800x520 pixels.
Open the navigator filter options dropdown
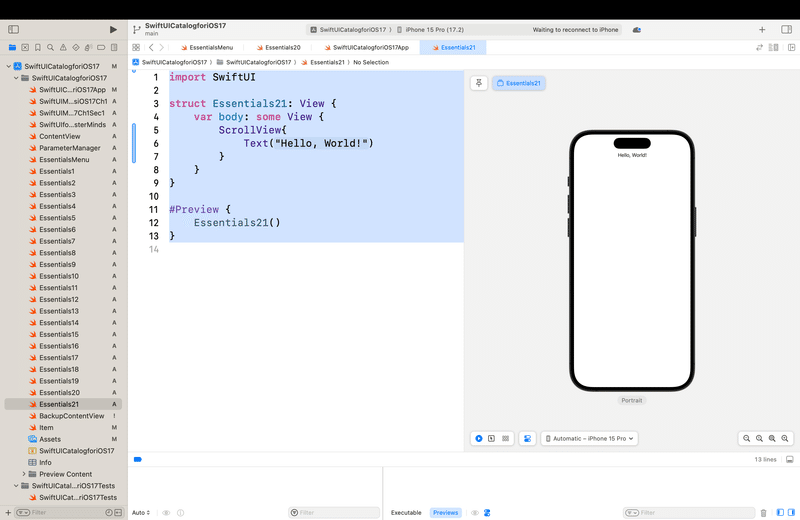(23, 512)
